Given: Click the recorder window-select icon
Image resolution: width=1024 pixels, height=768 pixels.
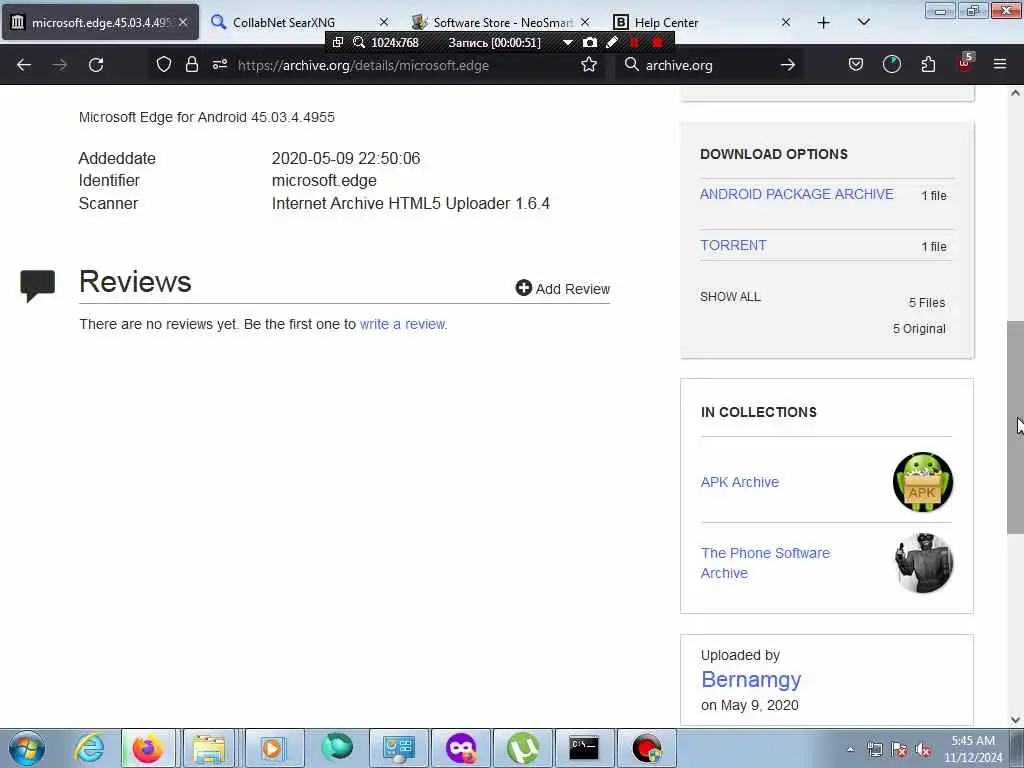Looking at the screenshot, I should pos(338,42).
